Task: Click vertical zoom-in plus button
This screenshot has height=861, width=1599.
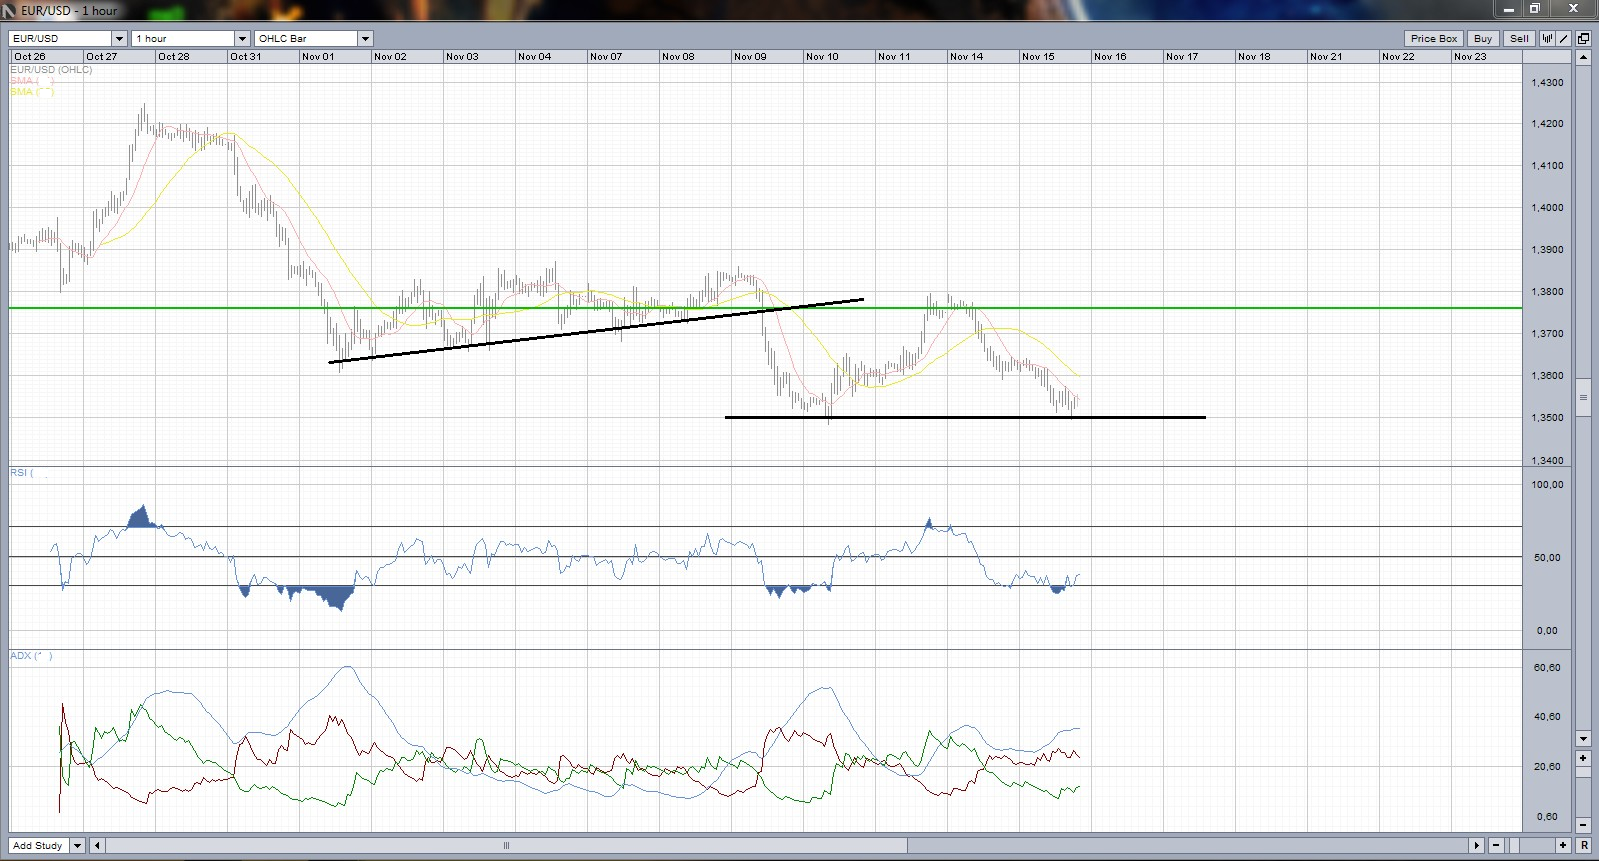Action: click(1583, 758)
